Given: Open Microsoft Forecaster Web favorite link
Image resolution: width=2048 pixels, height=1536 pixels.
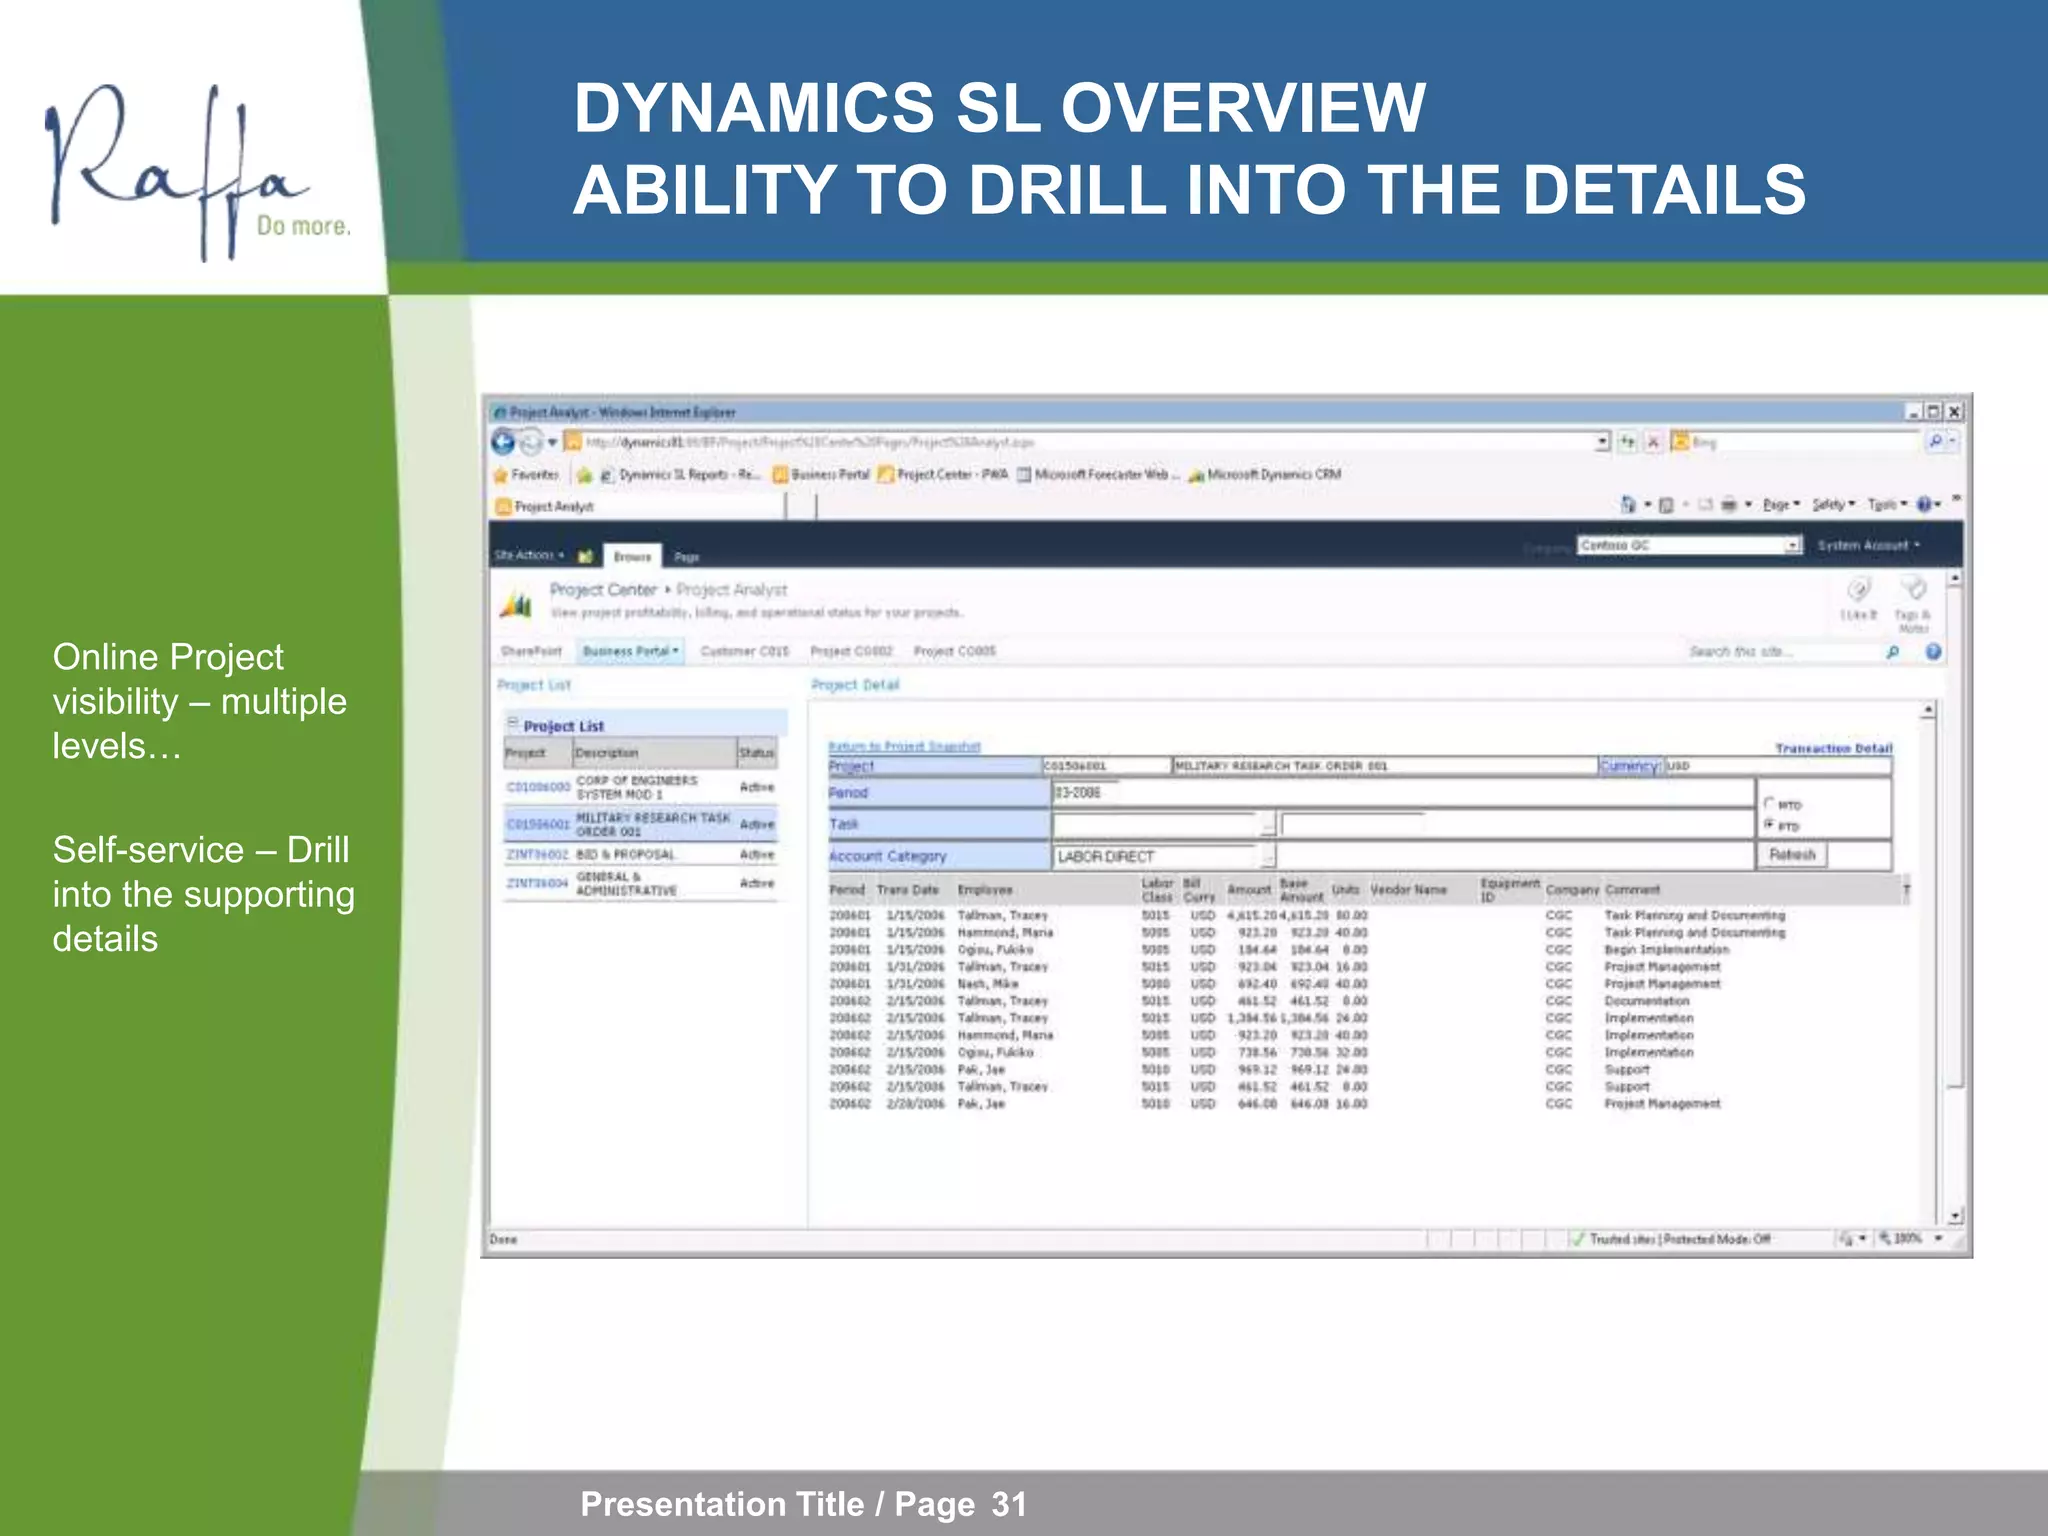Looking at the screenshot, I should coord(1099,475).
